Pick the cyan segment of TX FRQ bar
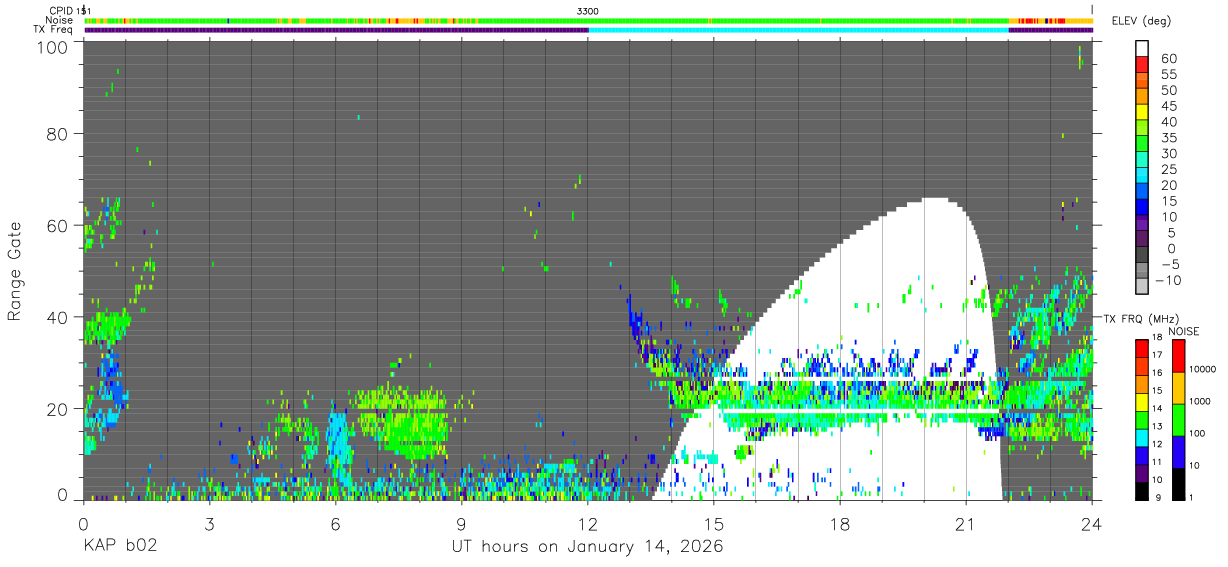The height and width of the screenshot is (567, 1228). [1144, 436]
